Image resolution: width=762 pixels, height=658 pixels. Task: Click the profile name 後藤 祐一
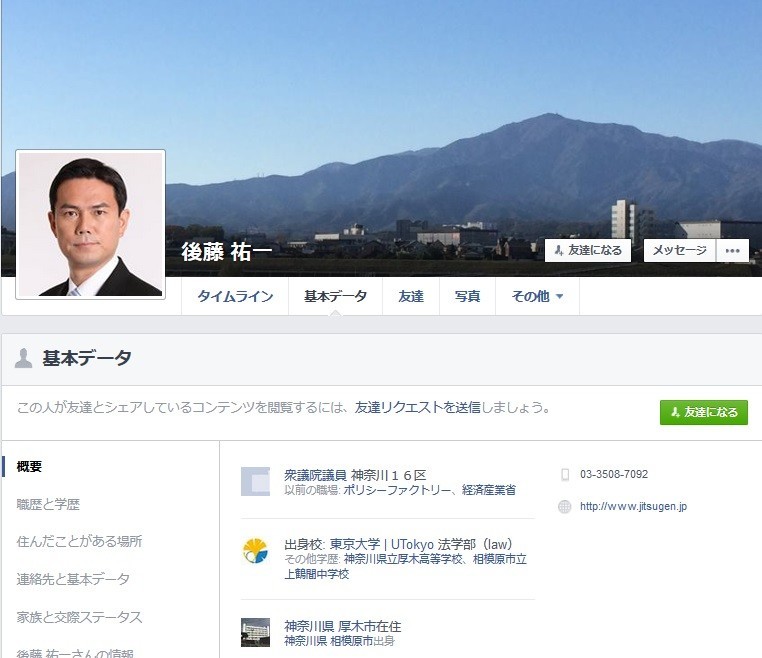(x=227, y=252)
